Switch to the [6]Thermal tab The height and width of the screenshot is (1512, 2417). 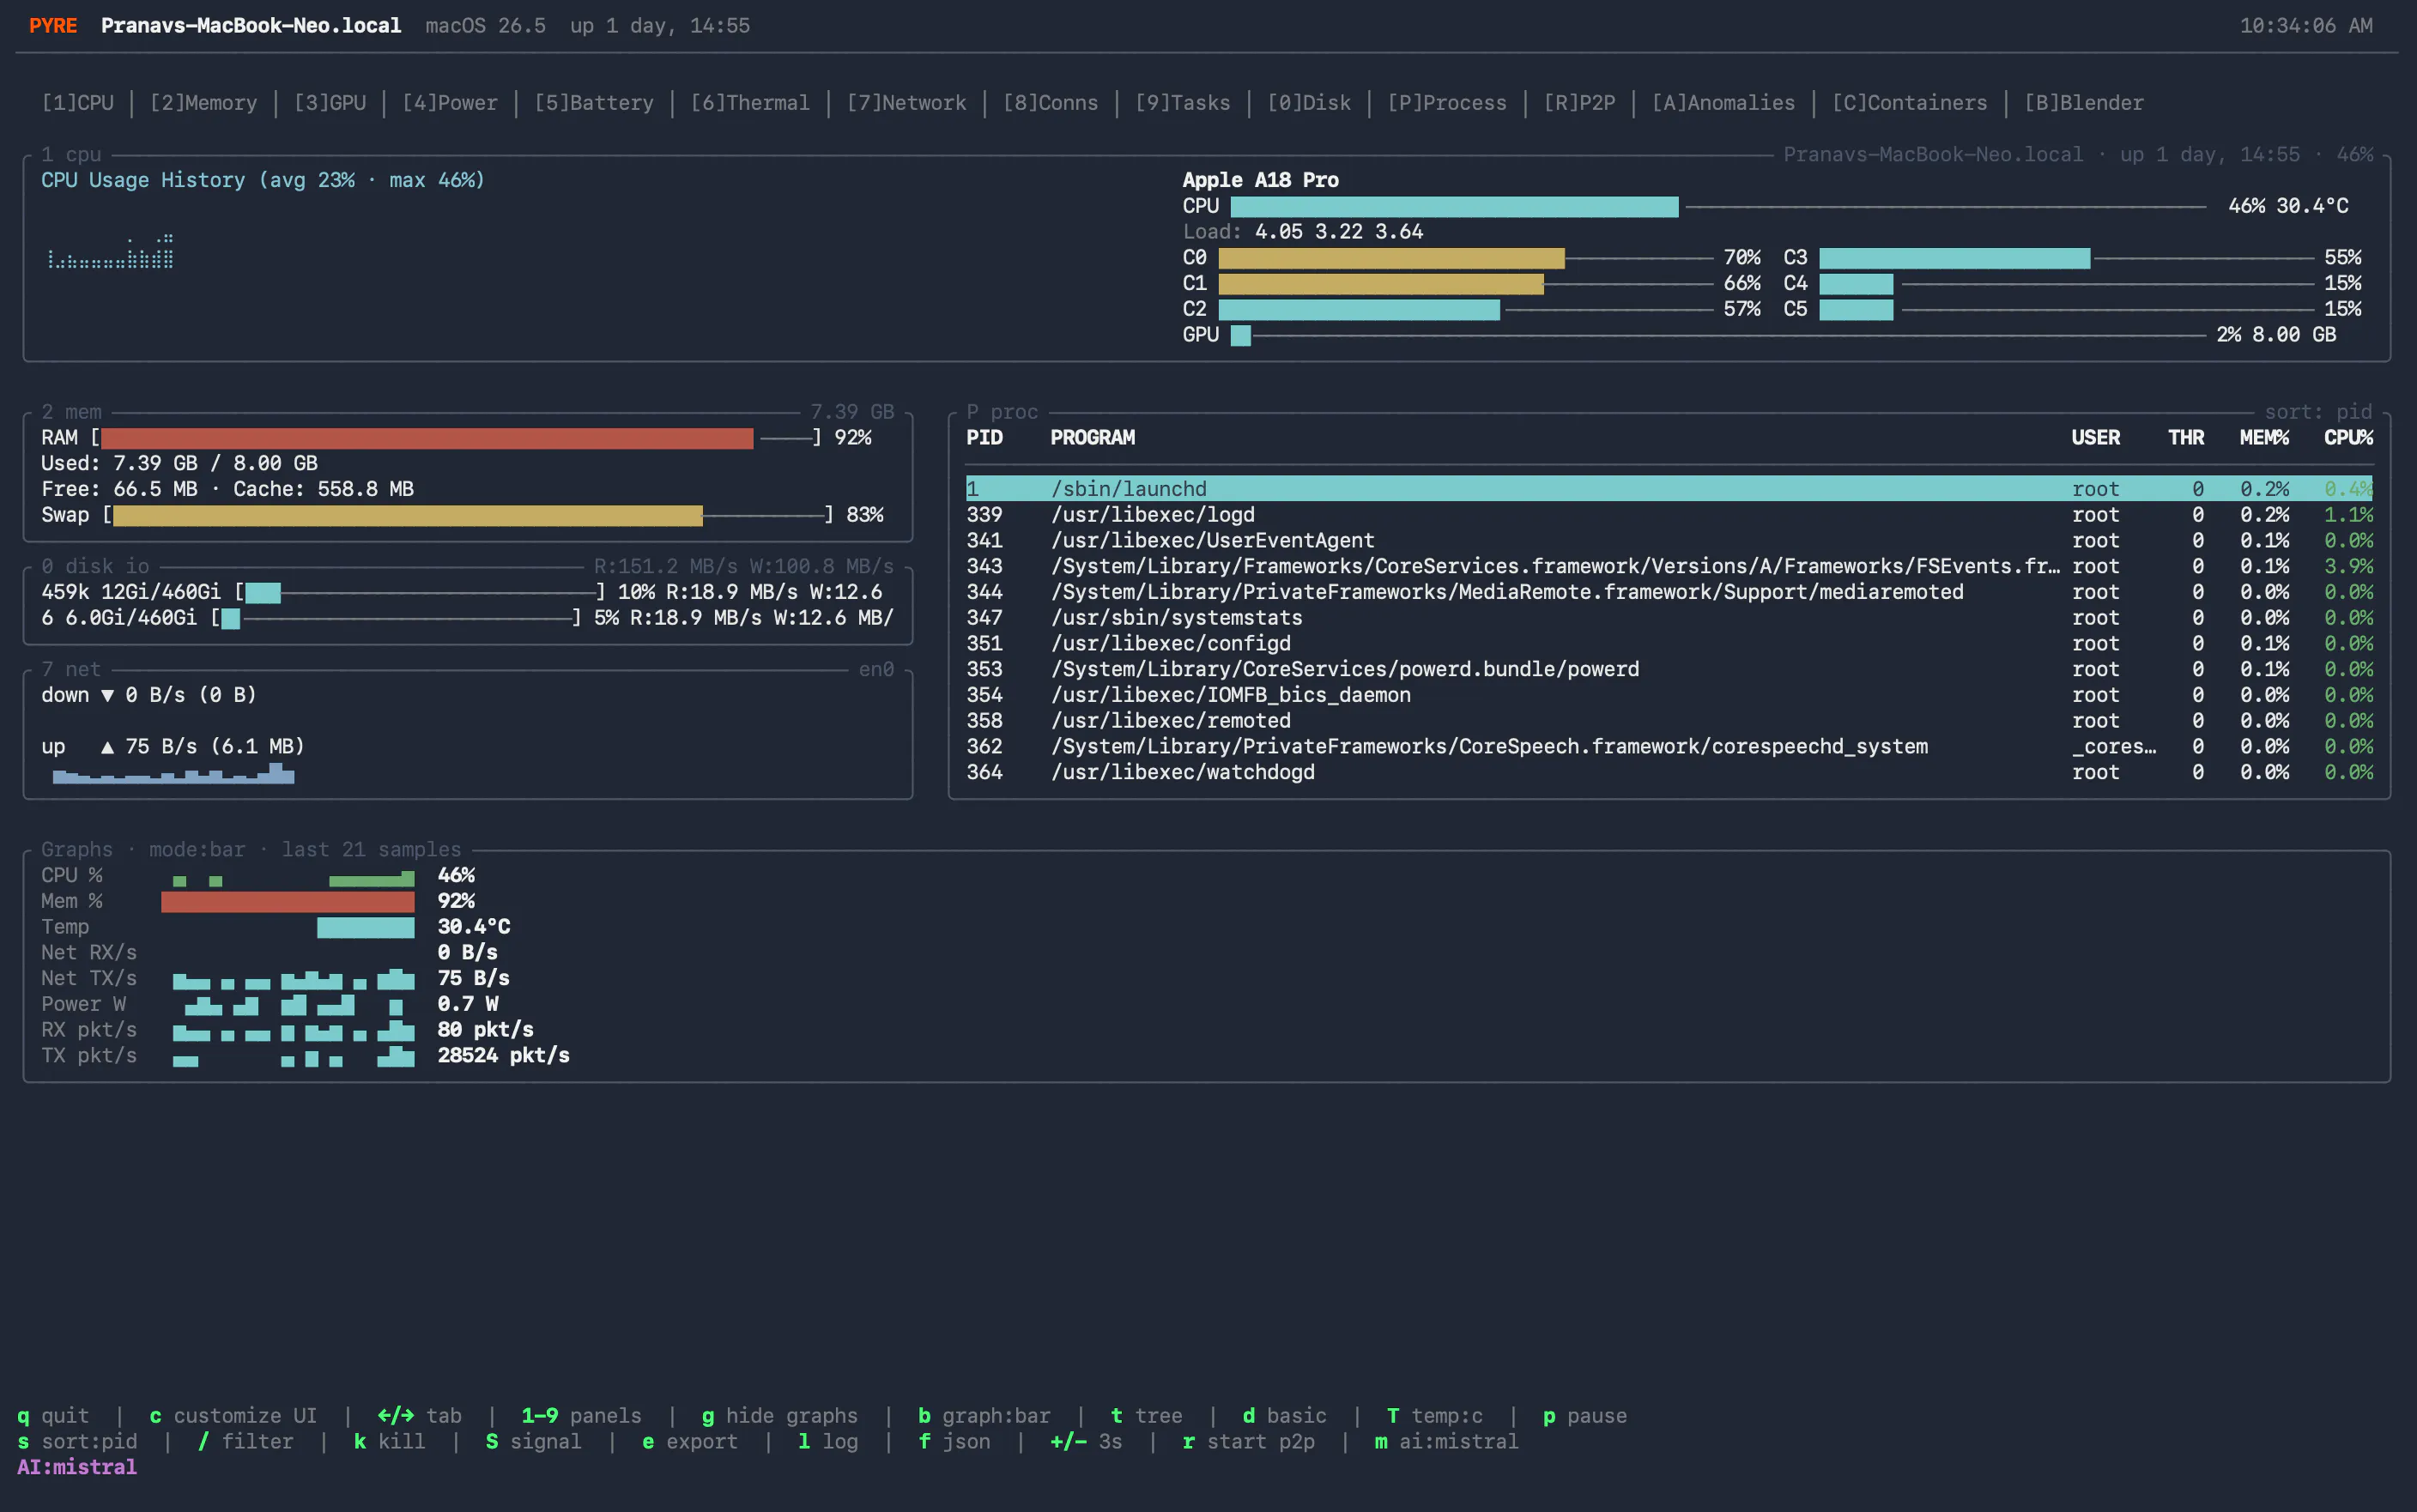tap(750, 103)
